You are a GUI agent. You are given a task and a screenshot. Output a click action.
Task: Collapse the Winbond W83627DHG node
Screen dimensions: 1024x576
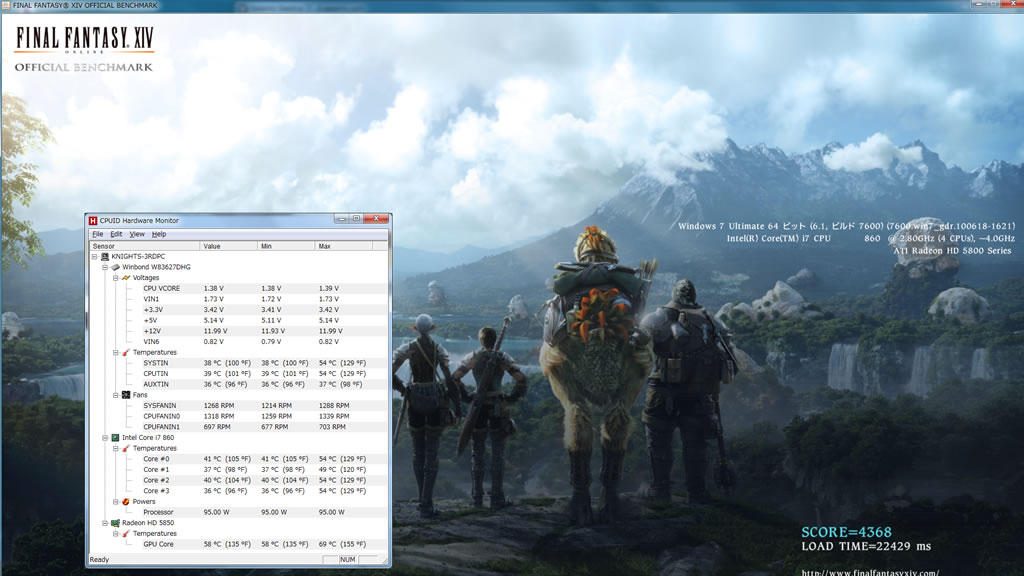coord(105,267)
